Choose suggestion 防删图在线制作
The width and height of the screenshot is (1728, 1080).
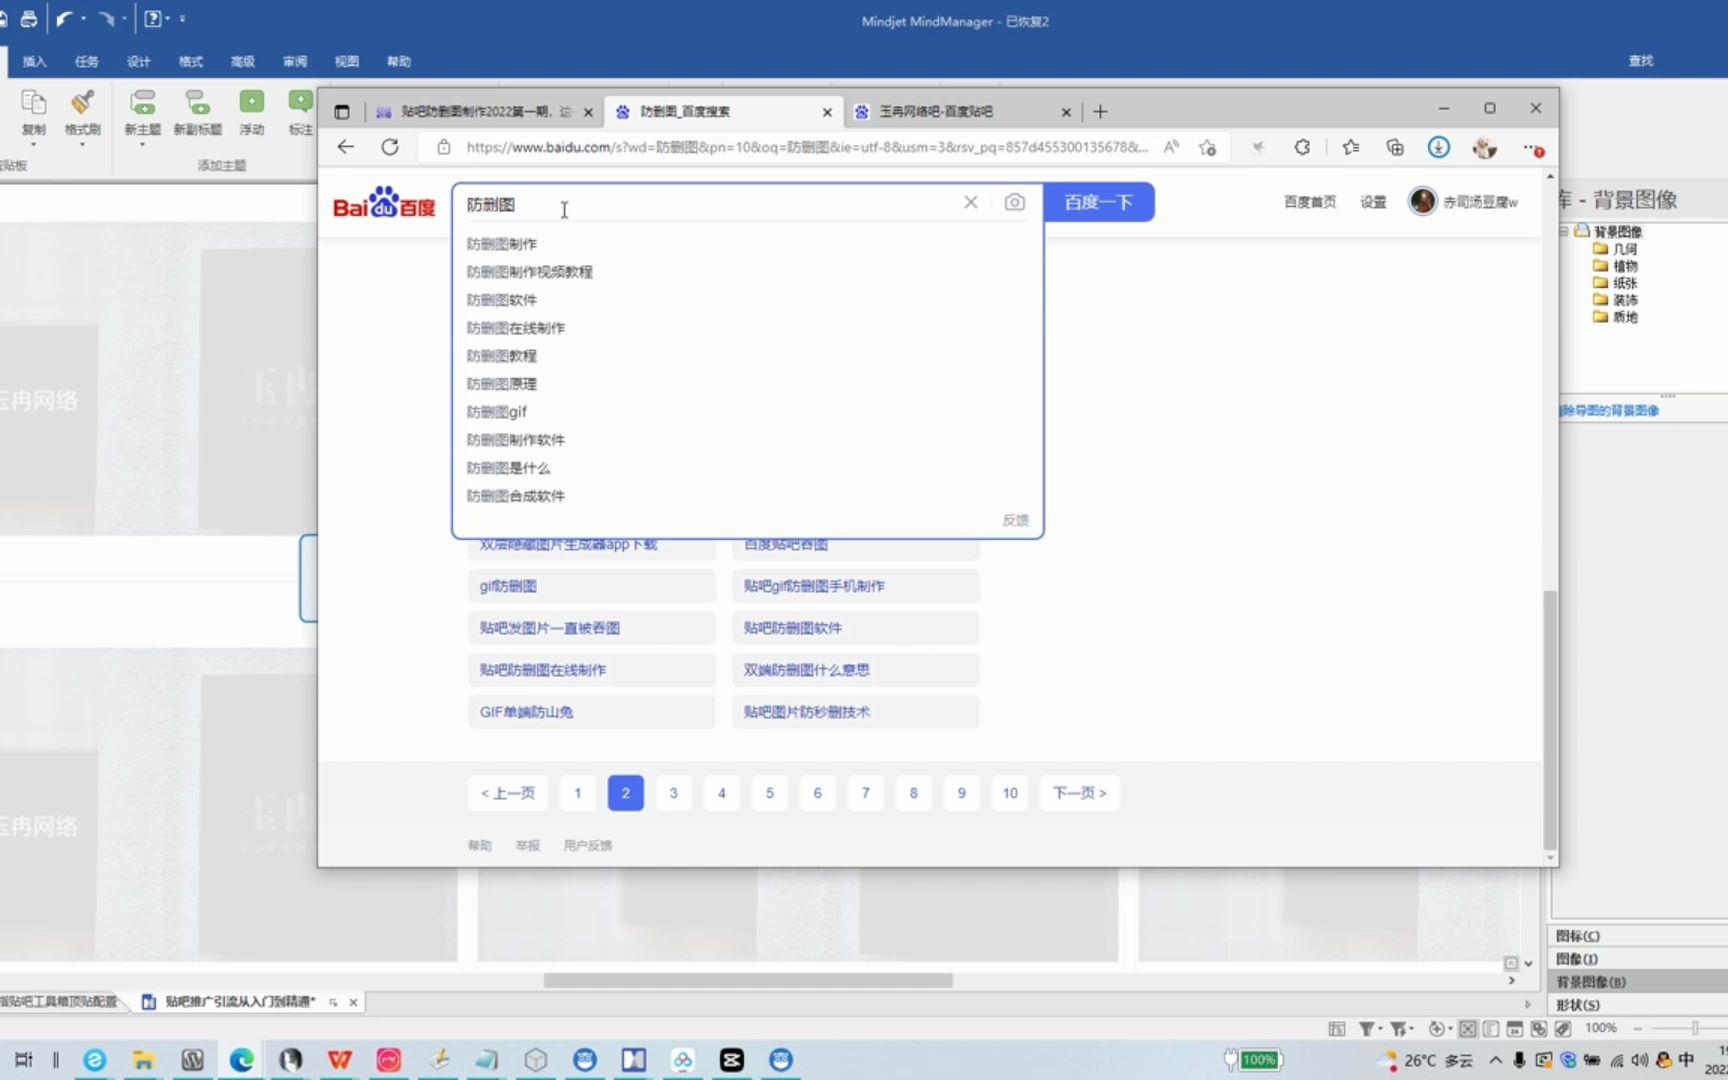click(516, 328)
